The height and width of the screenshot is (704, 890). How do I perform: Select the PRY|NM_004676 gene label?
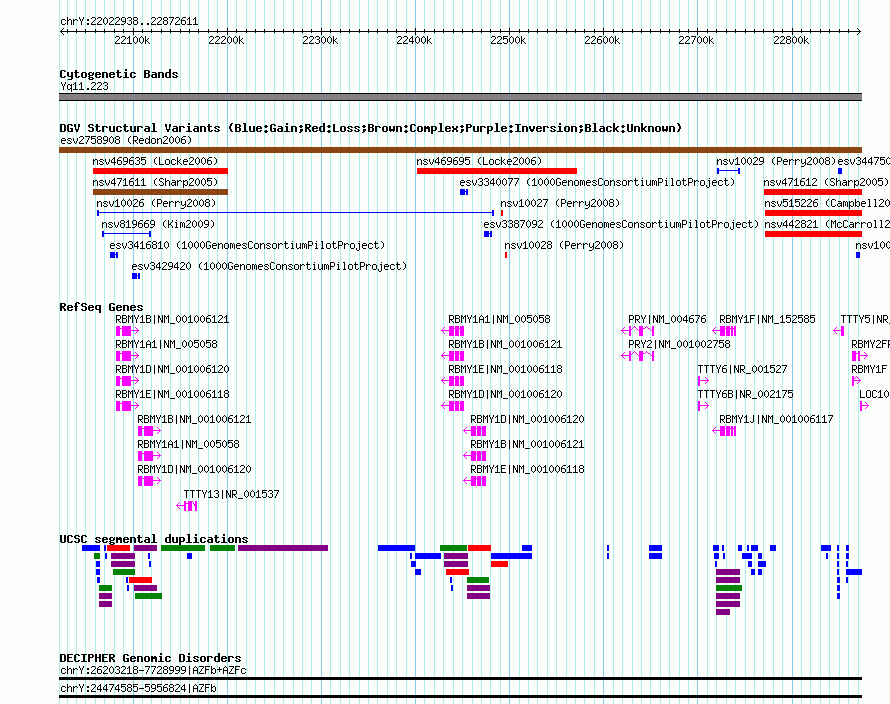point(668,320)
